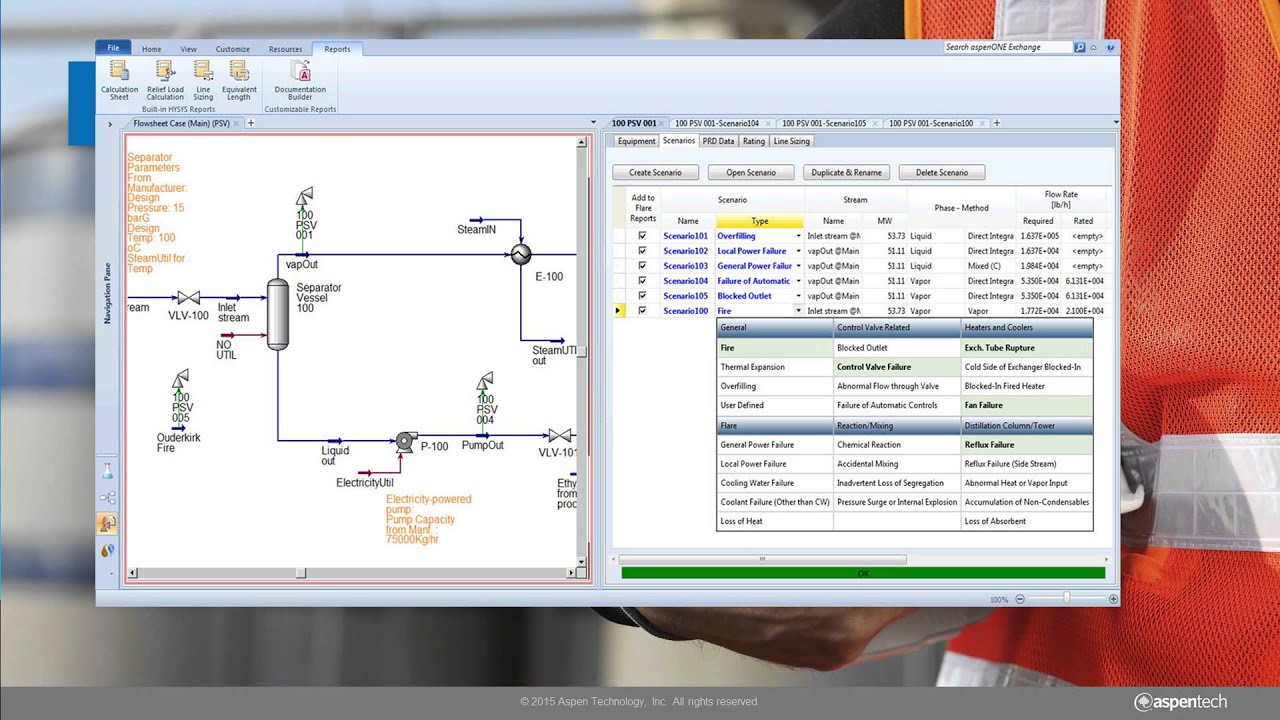1280x720 pixels.
Task: Click the Duplicate & Rename button
Action: click(x=847, y=173)
